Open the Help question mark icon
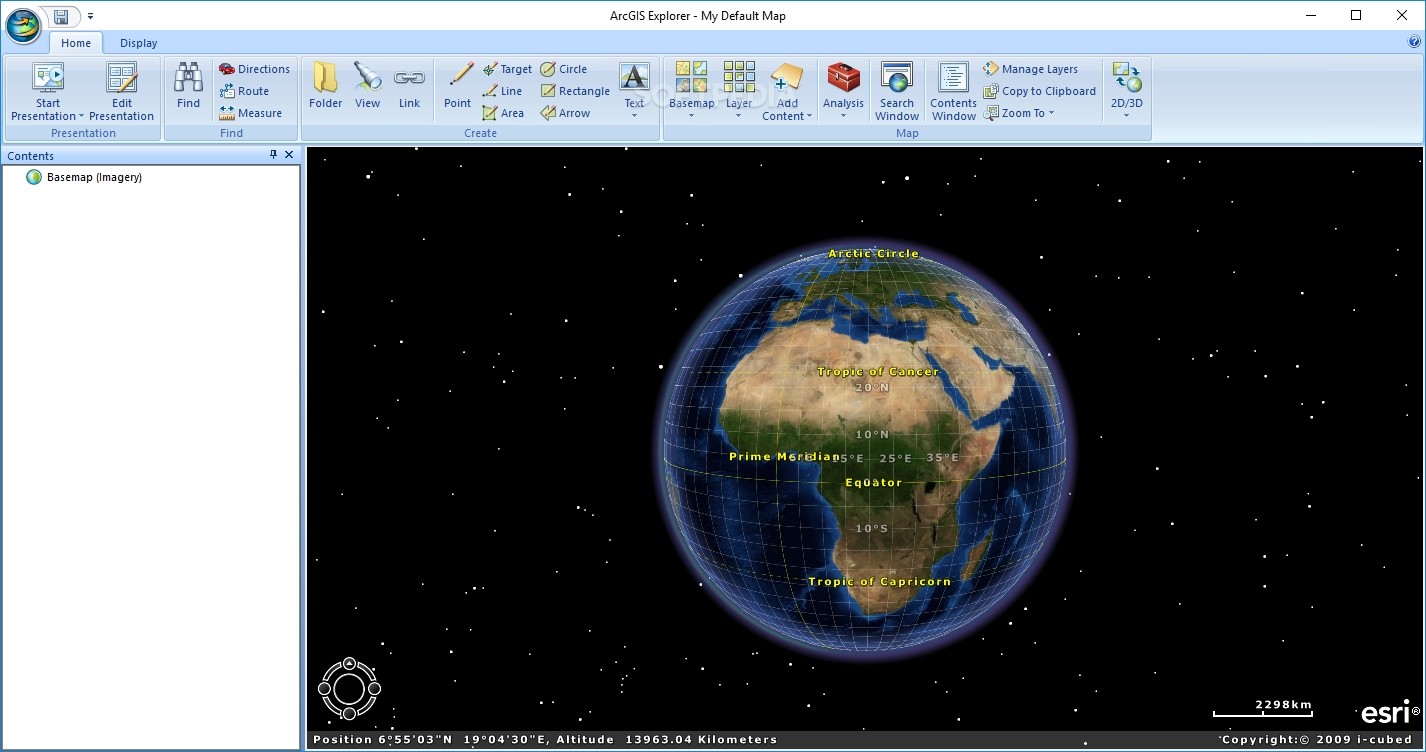The width and height of the screenshot is (1426, 752). point(1414,42)
